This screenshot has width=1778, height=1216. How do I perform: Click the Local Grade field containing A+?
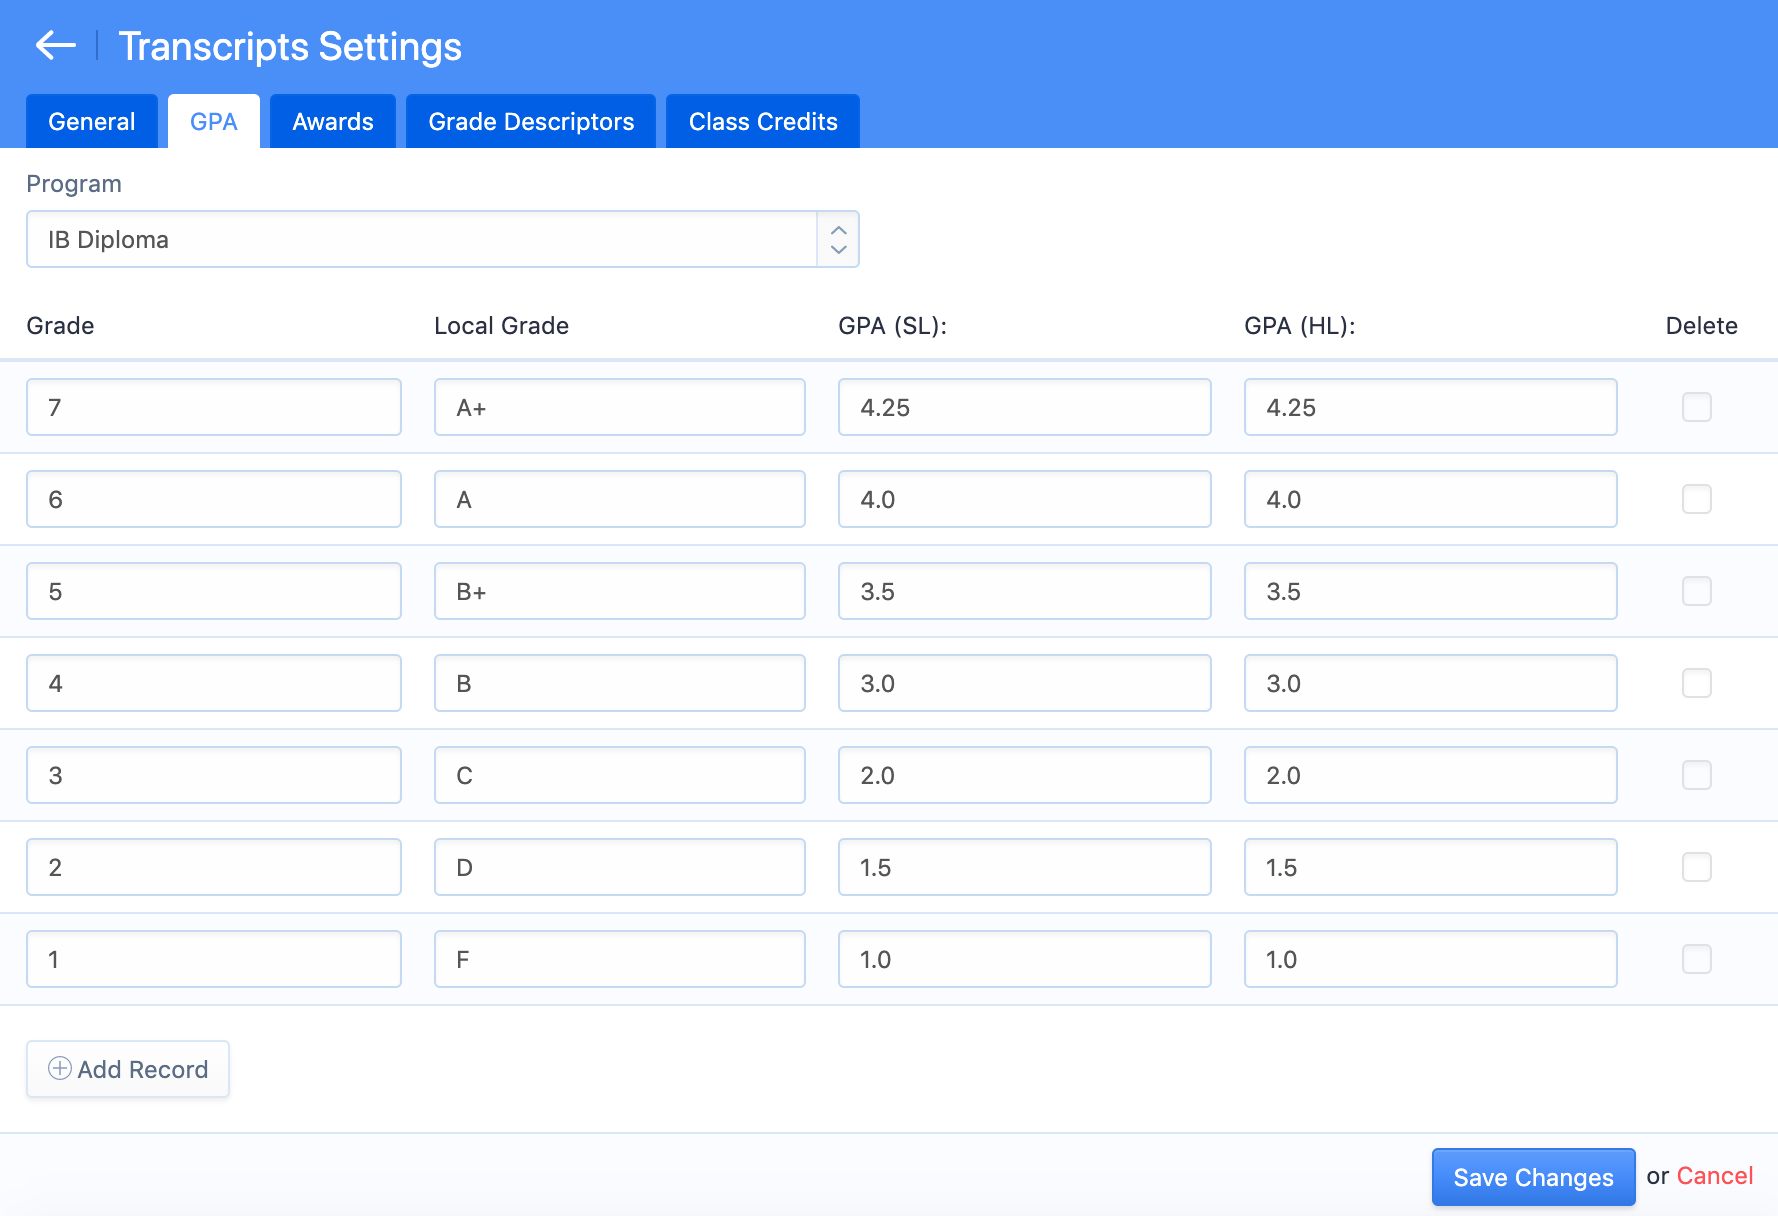pyautogui.click(x=620, y=407)
